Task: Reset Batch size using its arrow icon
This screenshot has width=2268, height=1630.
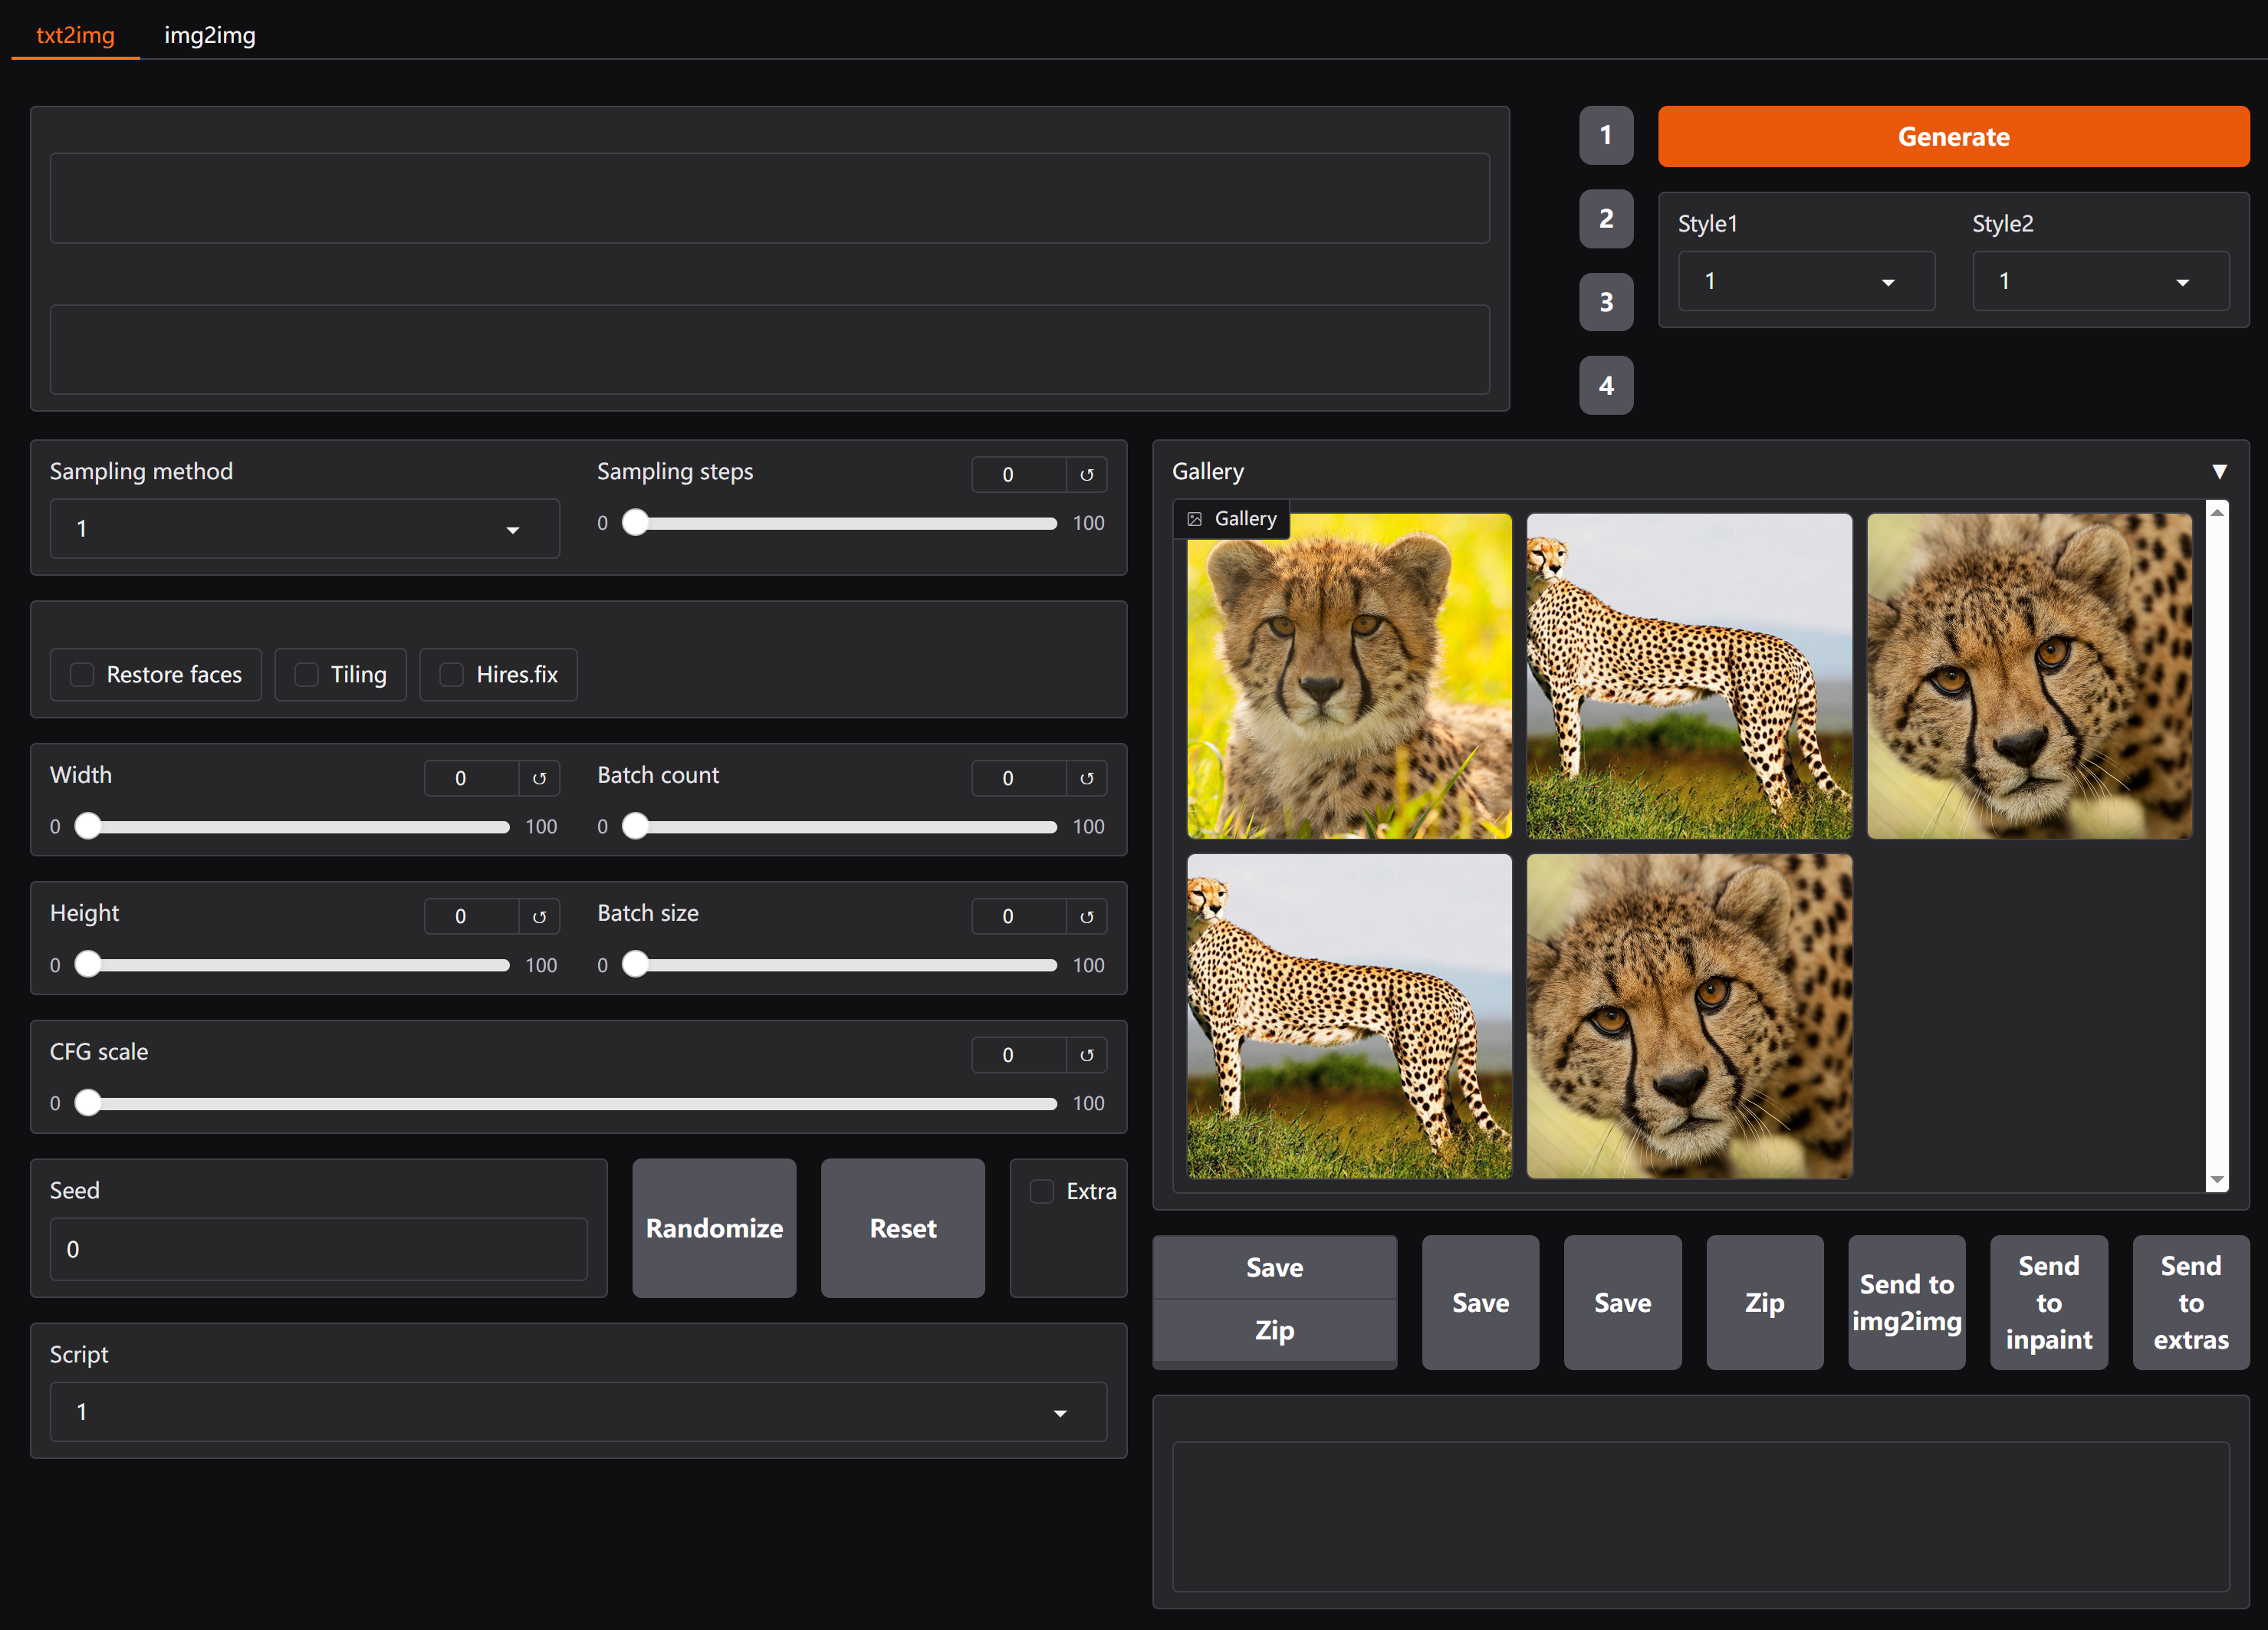Action: 1086,916
